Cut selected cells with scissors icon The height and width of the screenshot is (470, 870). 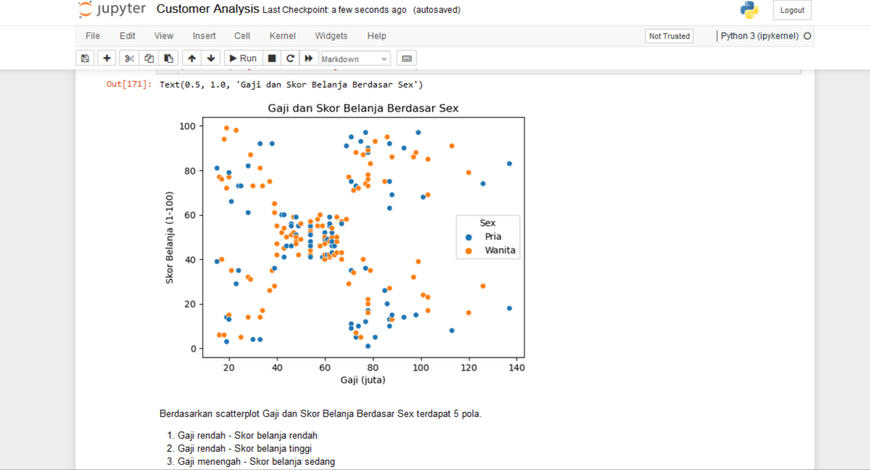[130, 59]
